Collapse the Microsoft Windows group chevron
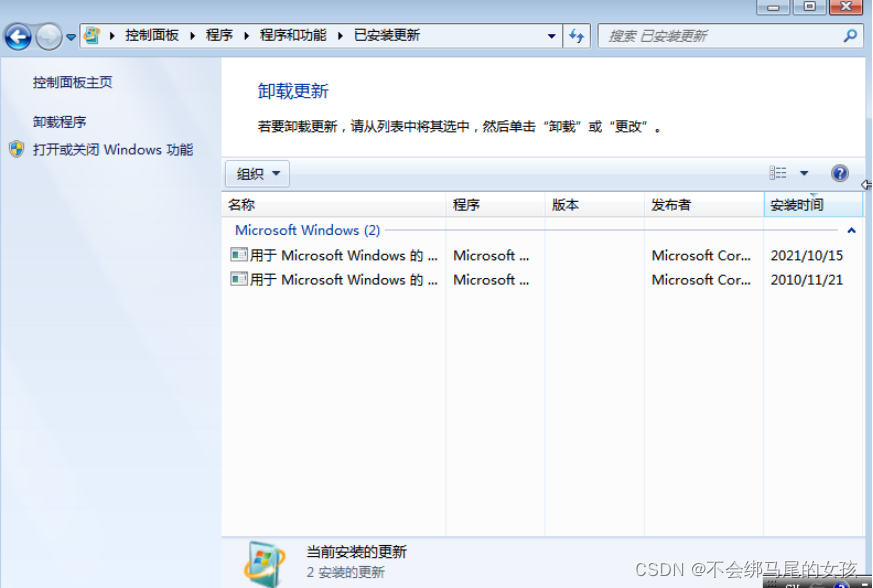 [x=851, y=230]
